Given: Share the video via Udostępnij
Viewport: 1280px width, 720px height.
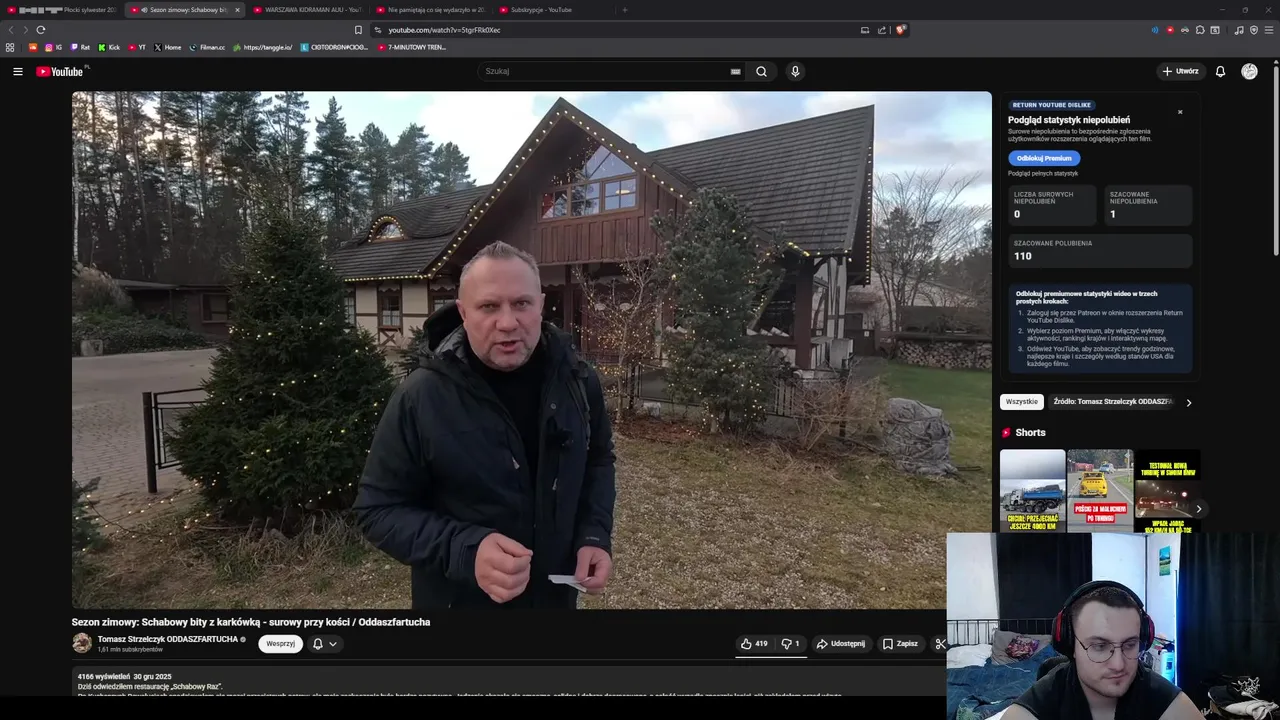Looking at the screenshot, I should 840,644.
